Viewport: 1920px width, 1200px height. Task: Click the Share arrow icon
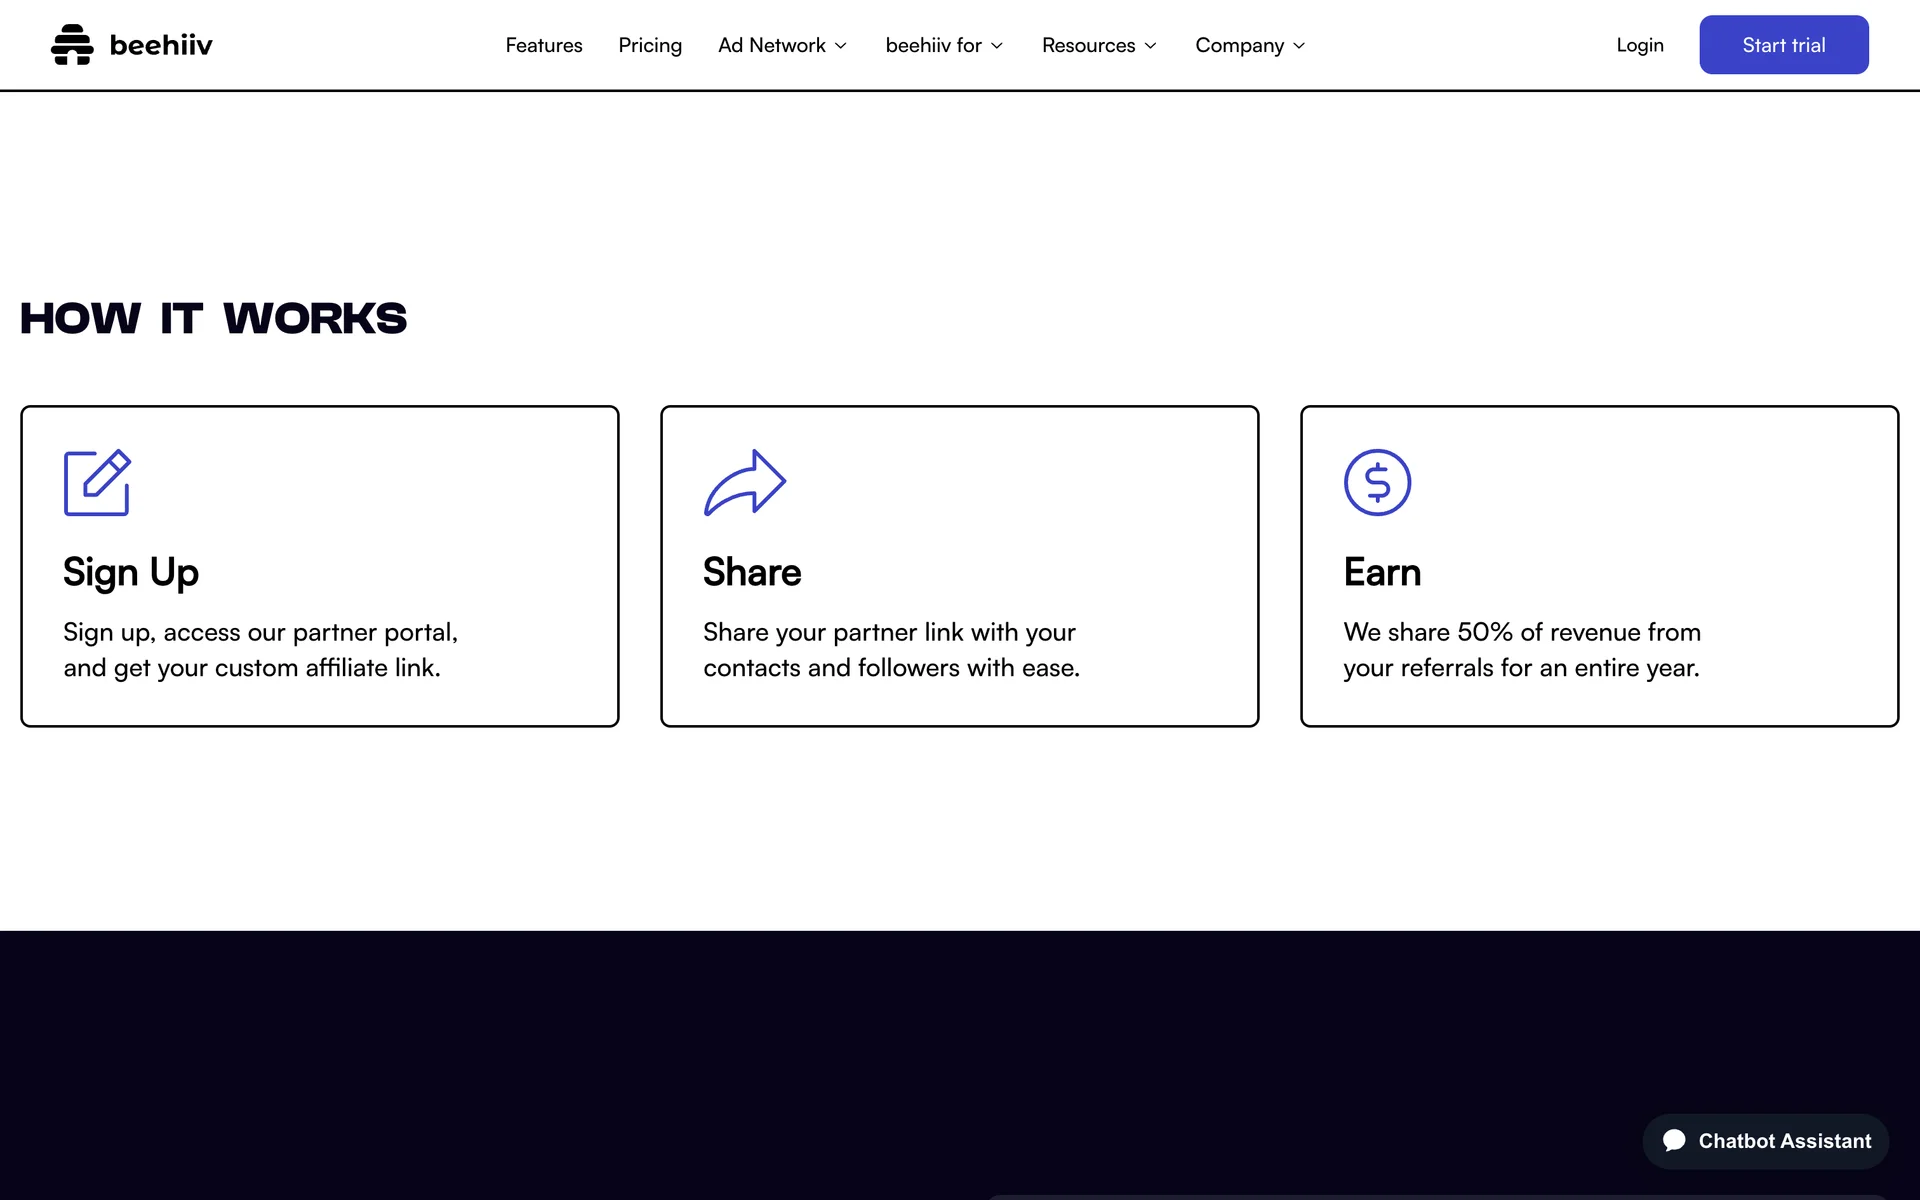point(745,483)
